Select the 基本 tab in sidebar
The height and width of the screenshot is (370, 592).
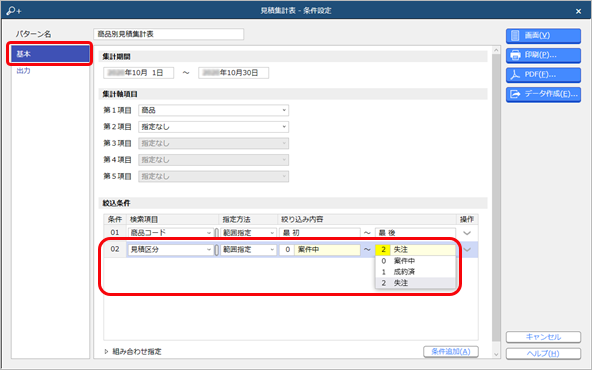[x=50, y=54]
